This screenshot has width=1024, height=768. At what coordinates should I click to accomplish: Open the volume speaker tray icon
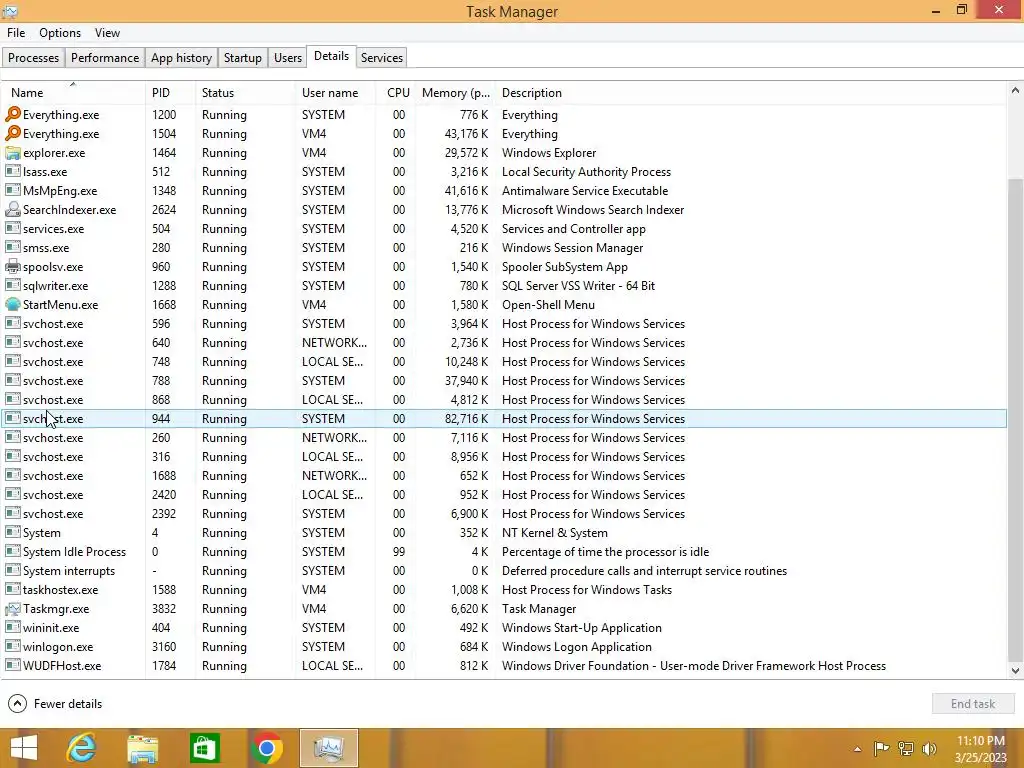[929, 748]
